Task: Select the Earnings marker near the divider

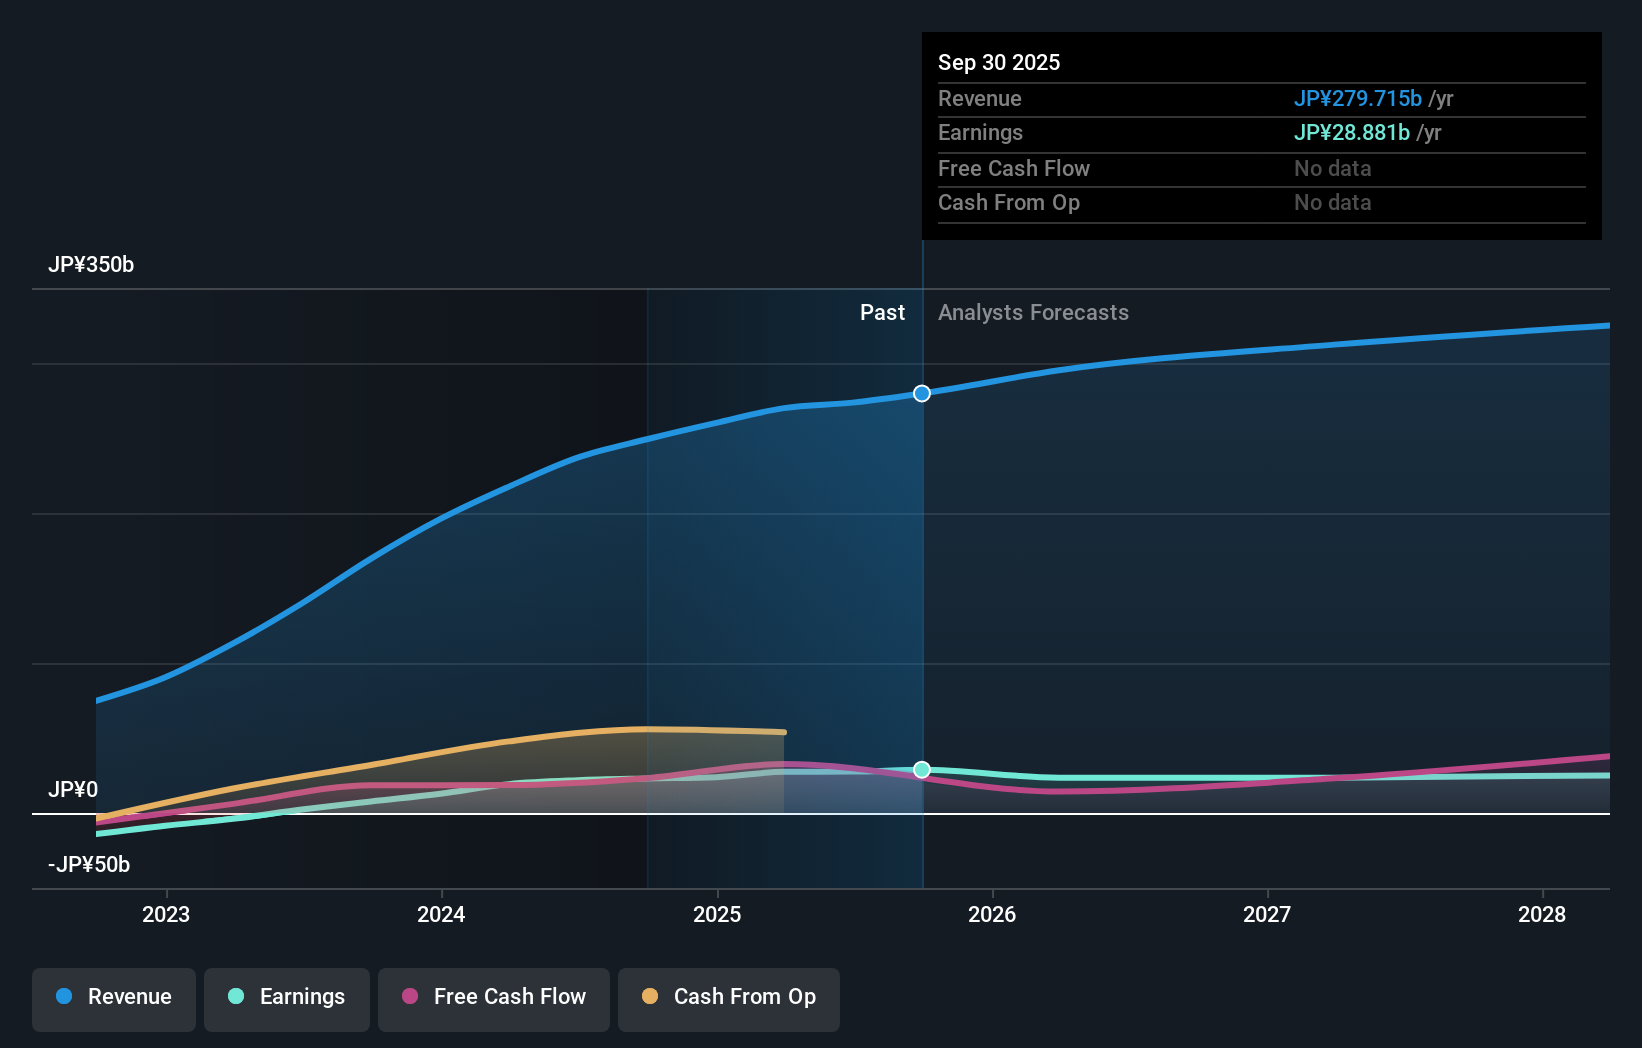Action: (921, 769)
